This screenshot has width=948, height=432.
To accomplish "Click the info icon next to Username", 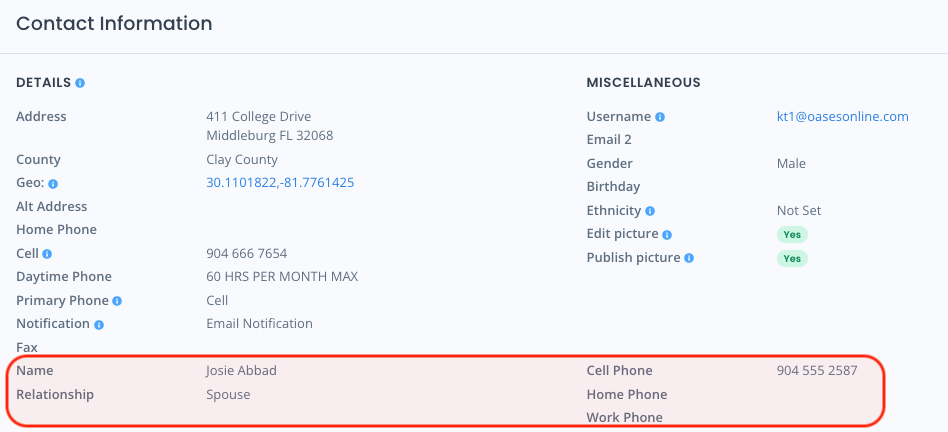I will click(x=660, y=117).
